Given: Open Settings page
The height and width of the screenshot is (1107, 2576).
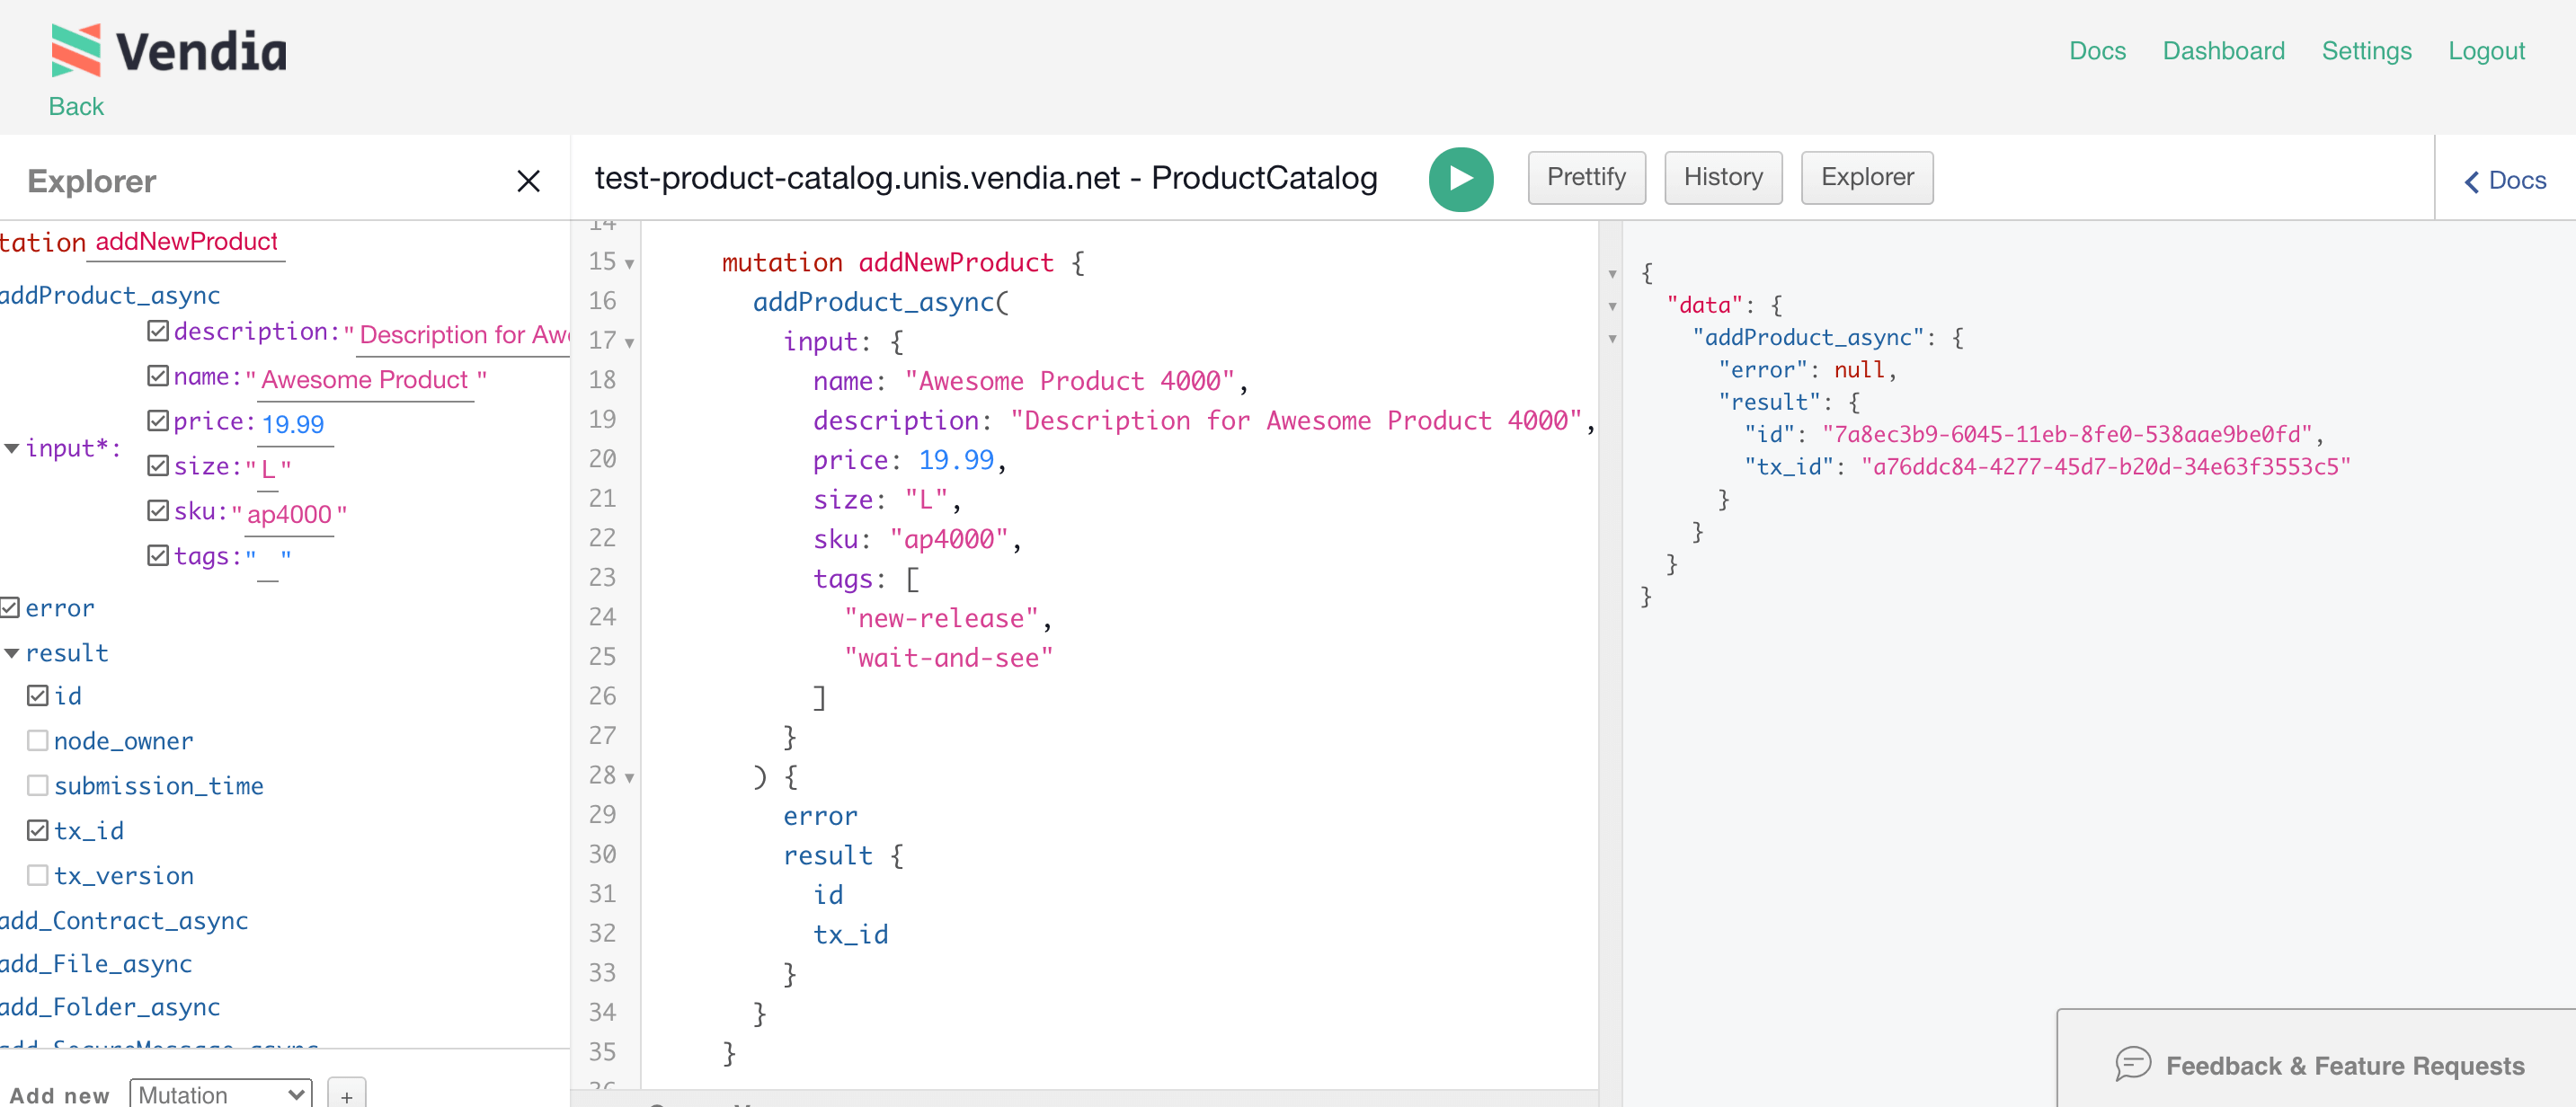Looking at the screenshot, I should tap(2366, 51).
